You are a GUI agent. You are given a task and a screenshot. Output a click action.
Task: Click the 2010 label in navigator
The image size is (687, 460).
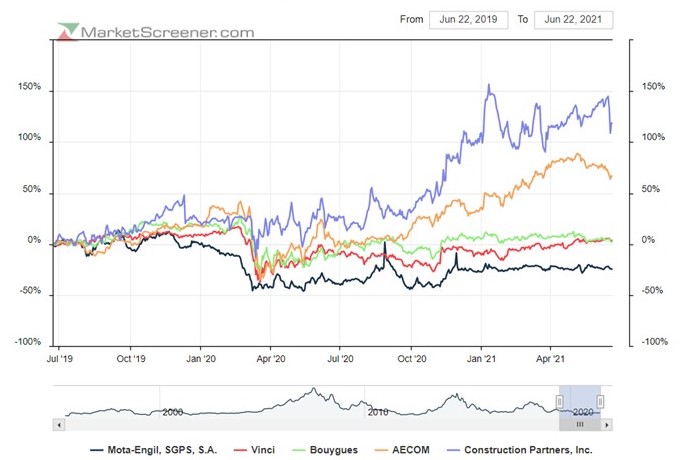click(x=378, y=412)
